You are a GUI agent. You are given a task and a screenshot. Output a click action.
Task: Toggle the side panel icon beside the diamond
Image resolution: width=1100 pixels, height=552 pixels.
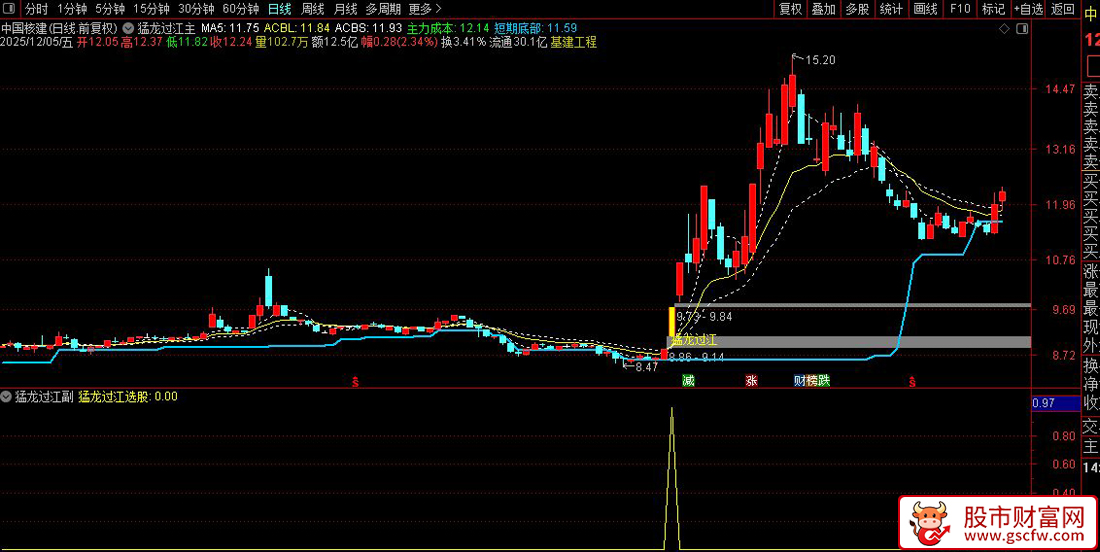coord(1022,28)
